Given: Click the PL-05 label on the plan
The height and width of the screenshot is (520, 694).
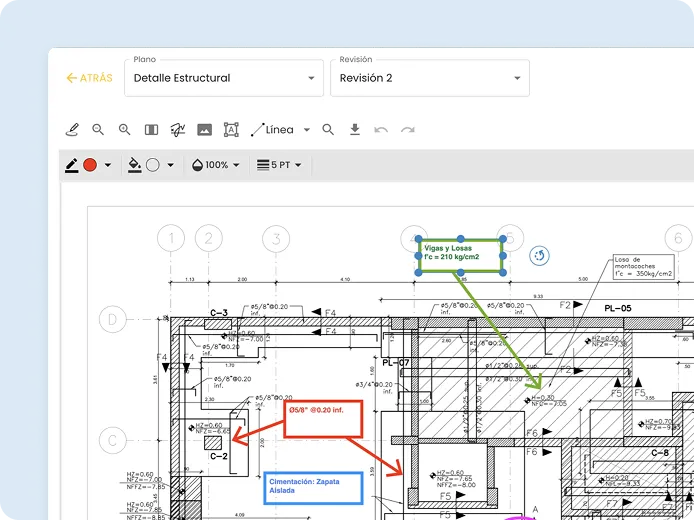Looking at the screenshot, I should [617, 308].
